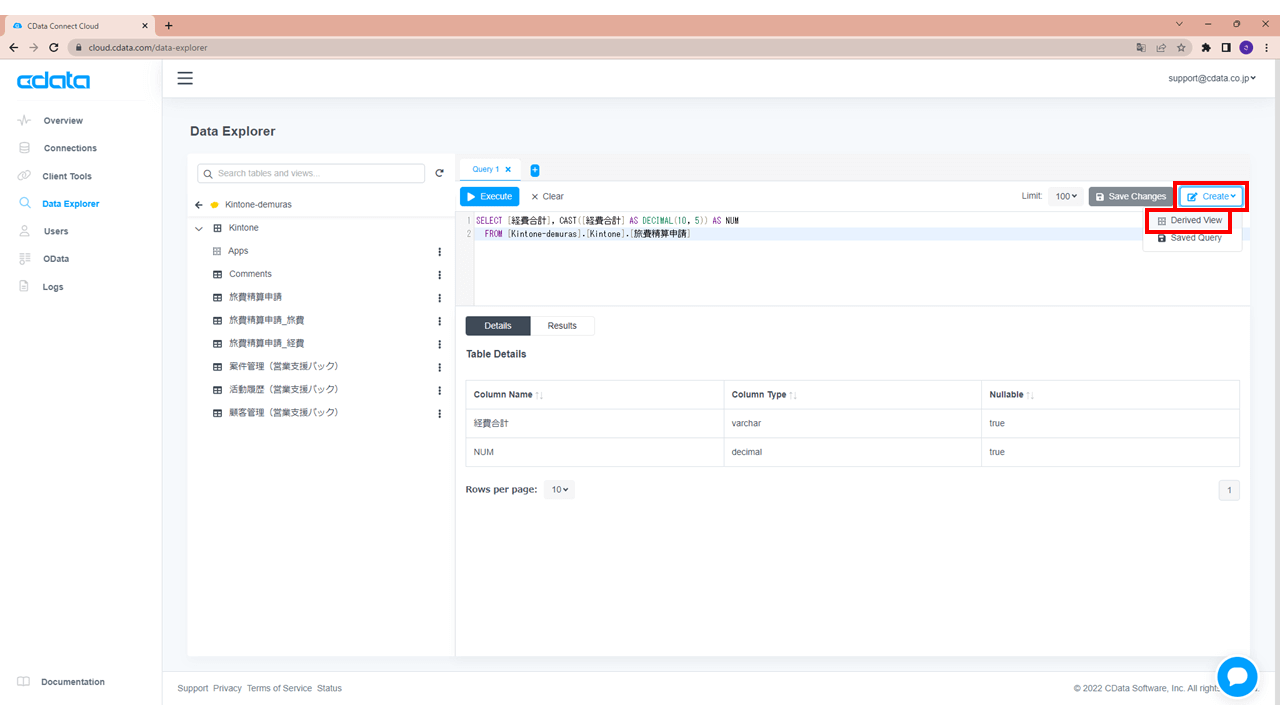
Task: Collapse the Kintone schema tree node
Action: coord(199,228)
